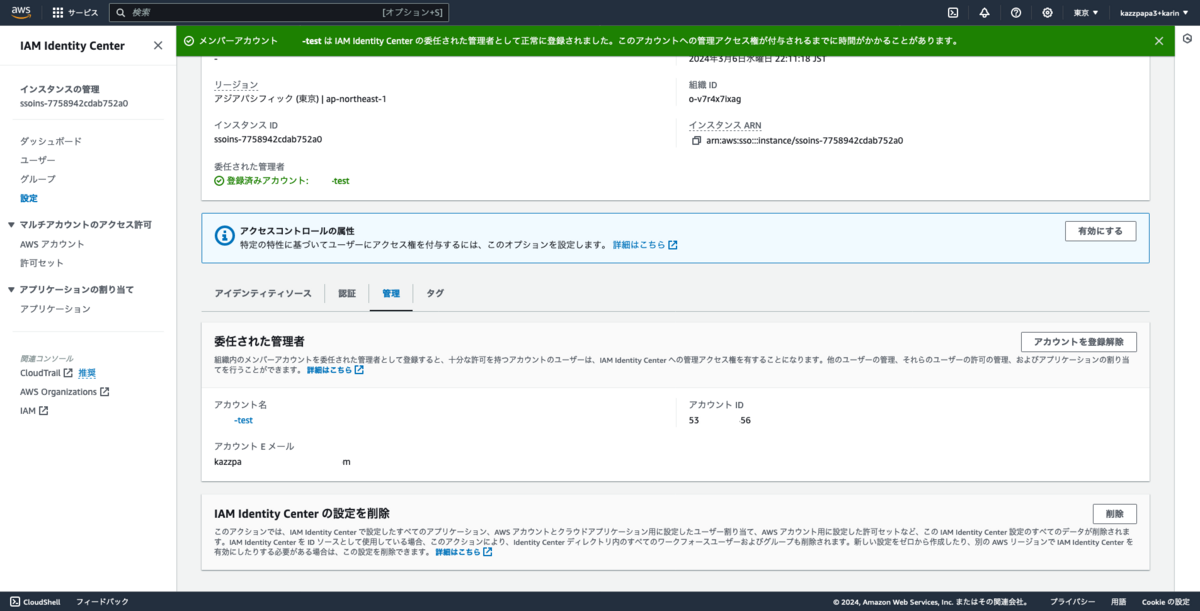Open the info panel icon at right edge

point(1187,39)
